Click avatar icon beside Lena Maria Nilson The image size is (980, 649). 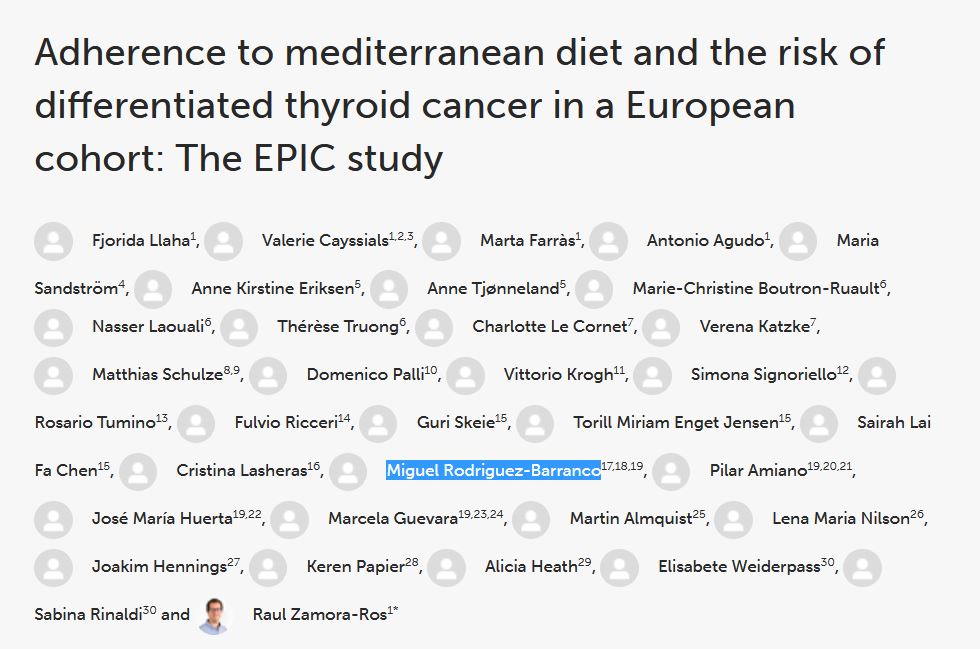tap(734, 519)
